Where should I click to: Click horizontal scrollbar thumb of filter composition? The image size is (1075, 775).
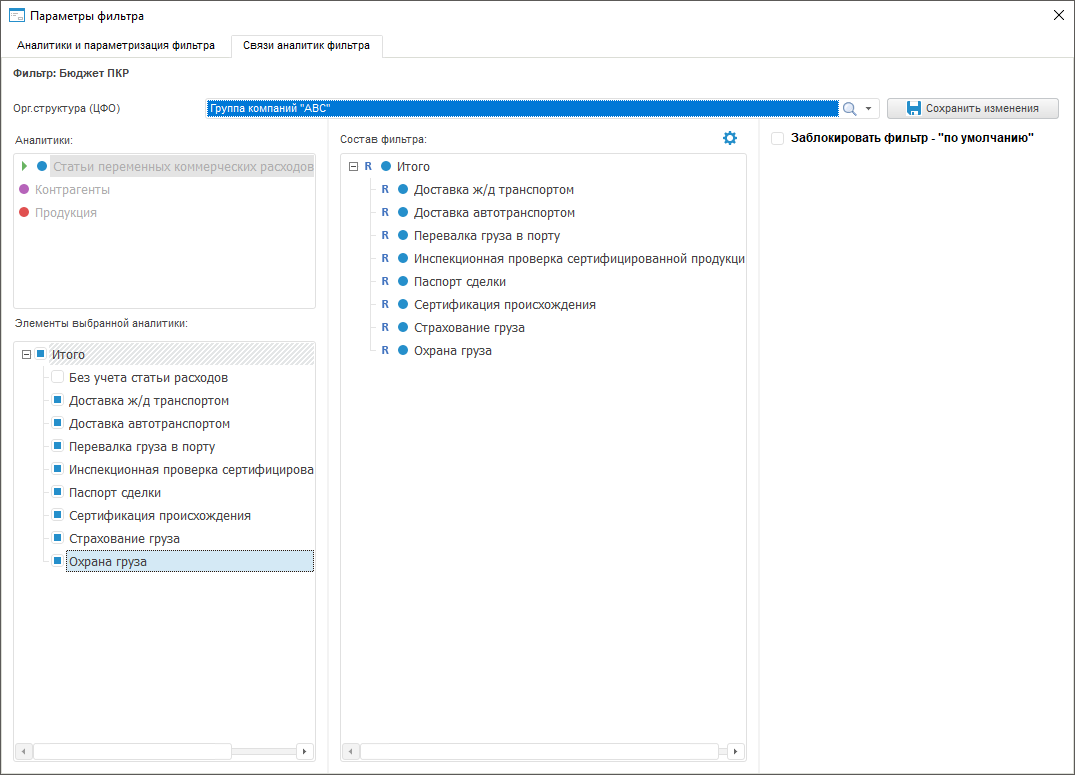click(539, 752)
